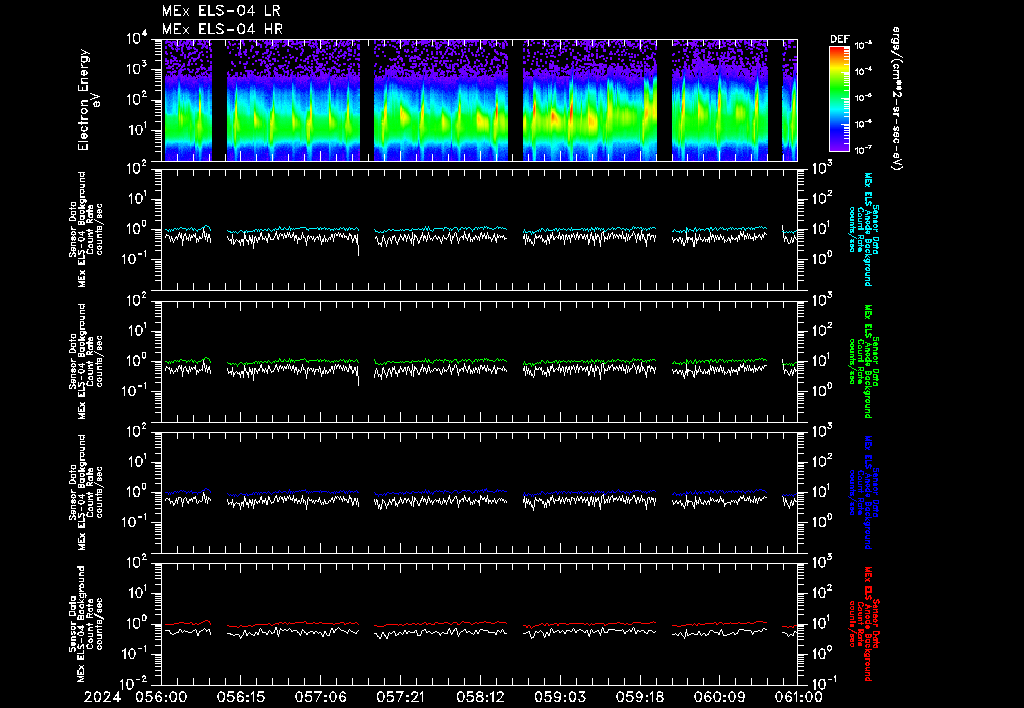Screen dimensions: 1024x708
Task: Click the rainbow DEF color bar
Action: [839, 99]
